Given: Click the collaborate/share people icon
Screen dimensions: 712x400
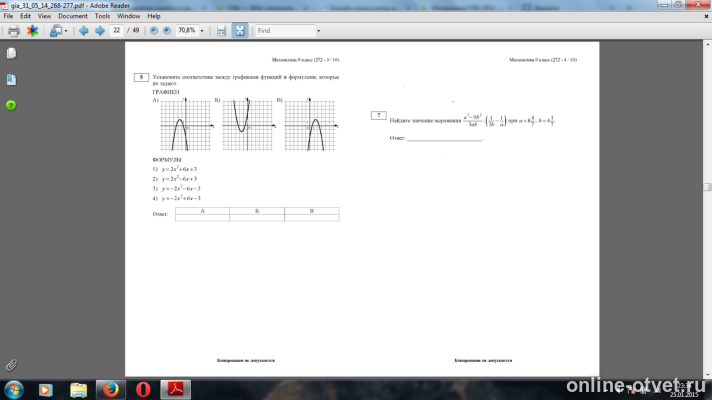Looking at the screenshot, I should tap(56, 31).
